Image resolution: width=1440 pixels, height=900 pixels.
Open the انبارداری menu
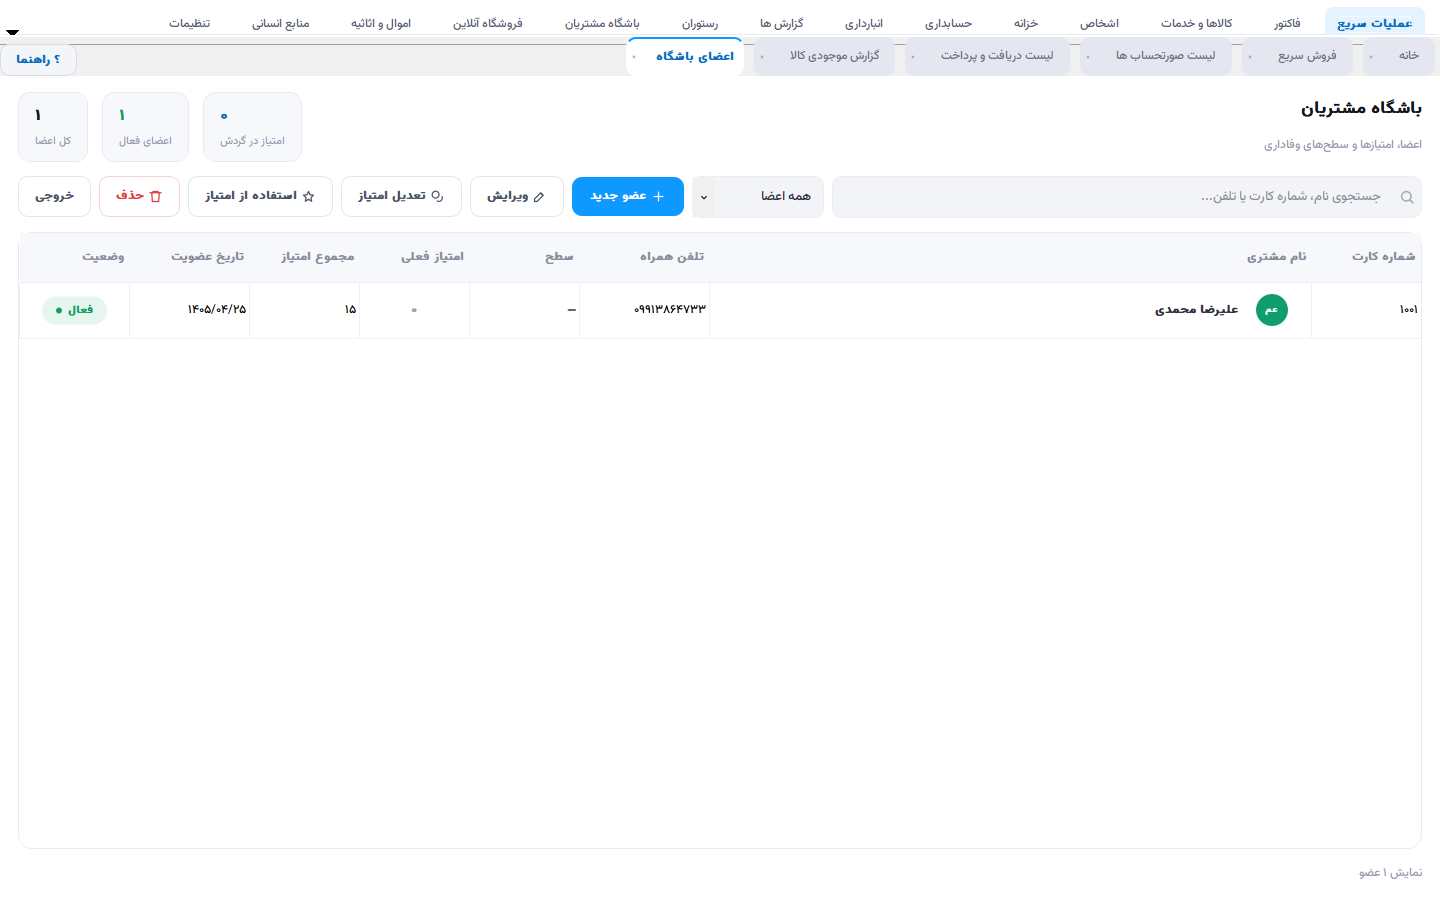[x=864, y=23]
